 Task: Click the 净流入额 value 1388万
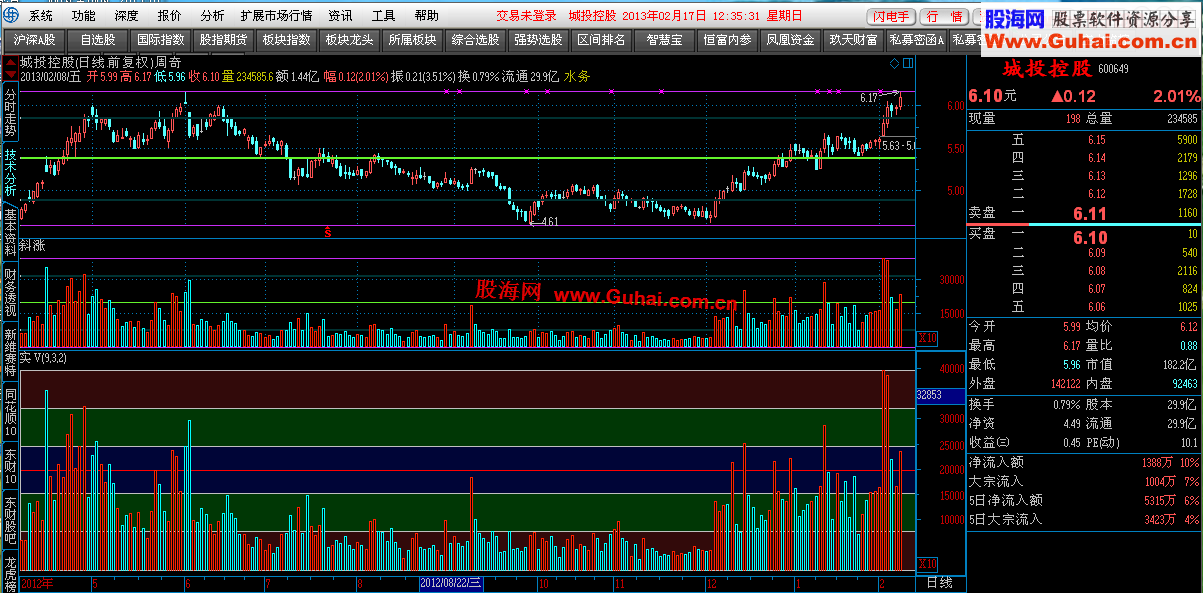[1159, 462]
